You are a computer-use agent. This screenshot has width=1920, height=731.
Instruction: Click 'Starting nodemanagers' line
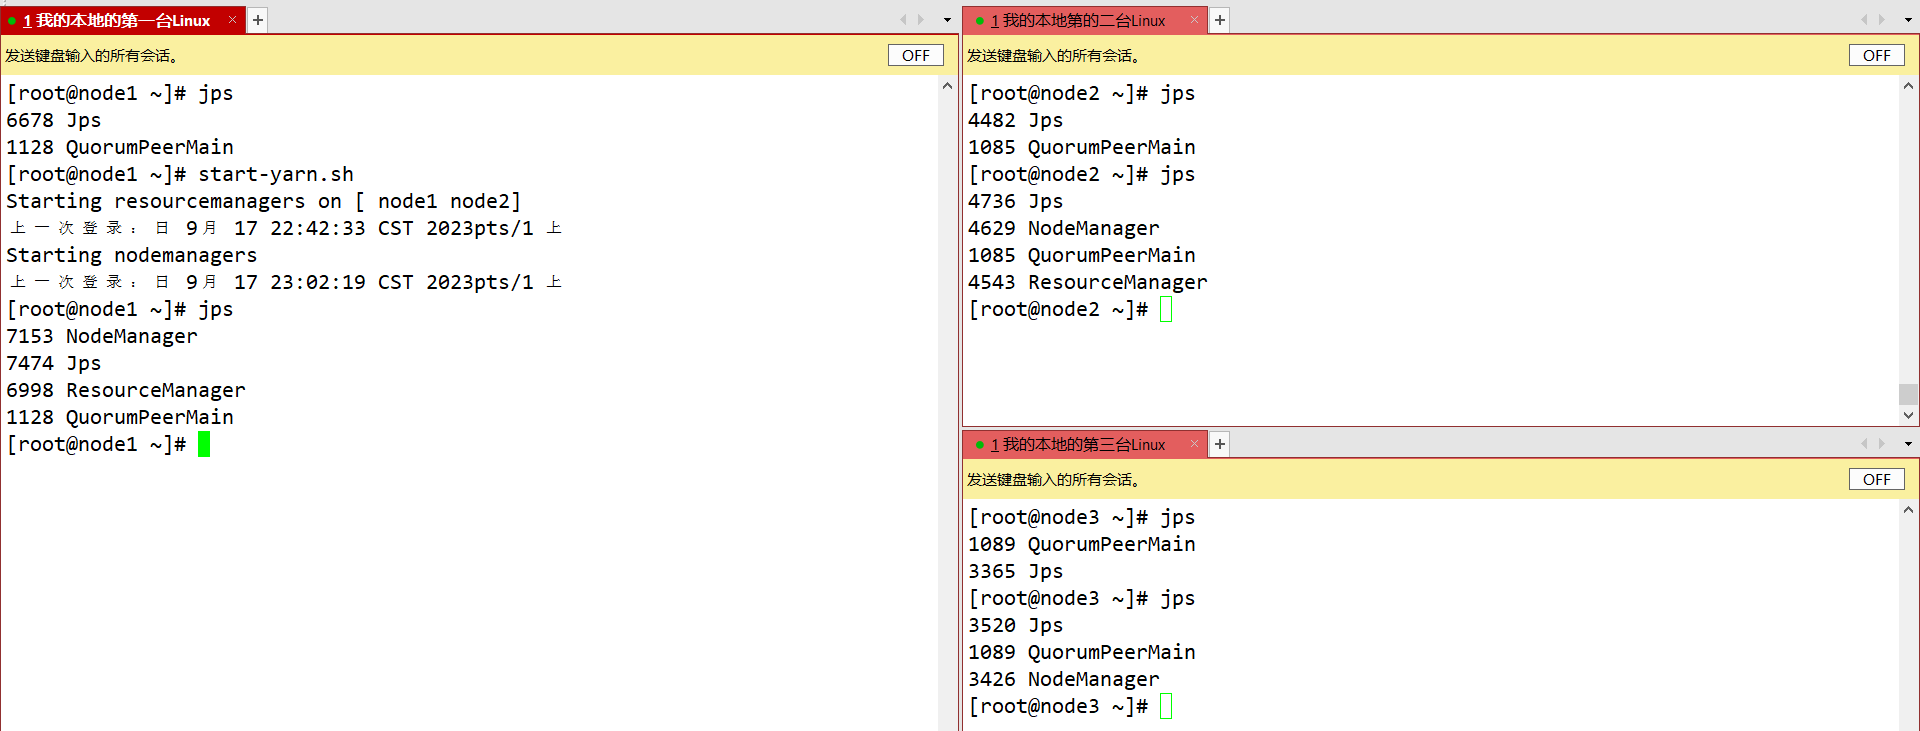pyautogui.click(x=132, y=255)
